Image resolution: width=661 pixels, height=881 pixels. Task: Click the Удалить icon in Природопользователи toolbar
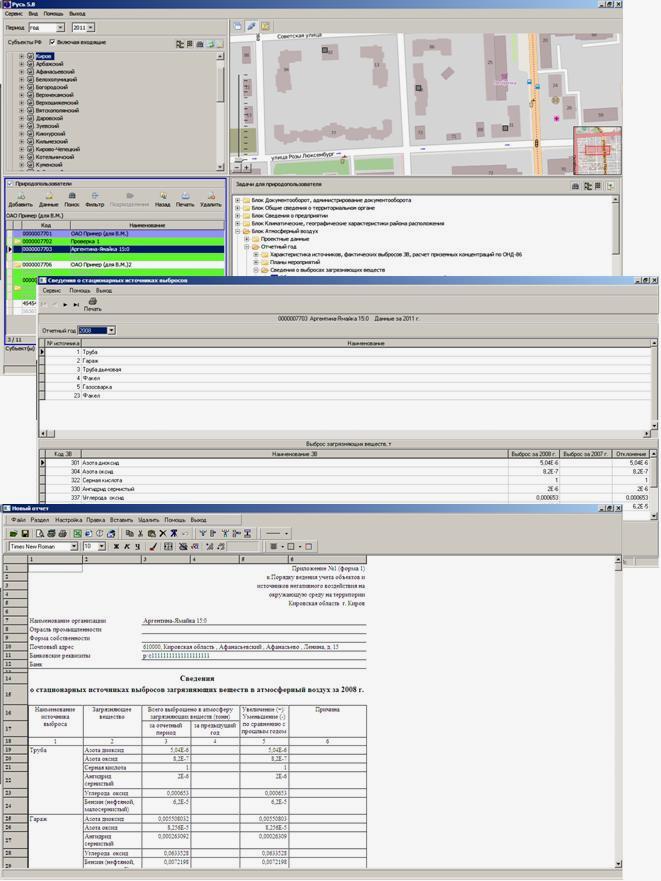click(210, 197)
